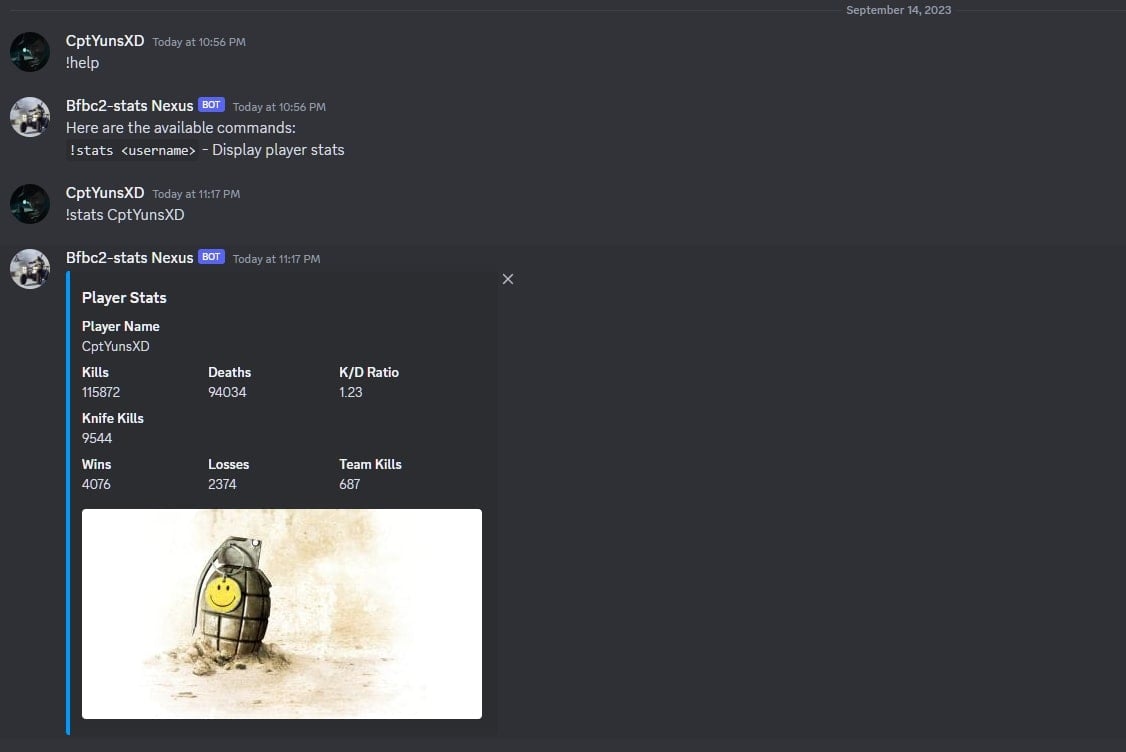1126x752 pixels.
Task: Open the grenade smiley image in the embed
Action: click(282, 613)
